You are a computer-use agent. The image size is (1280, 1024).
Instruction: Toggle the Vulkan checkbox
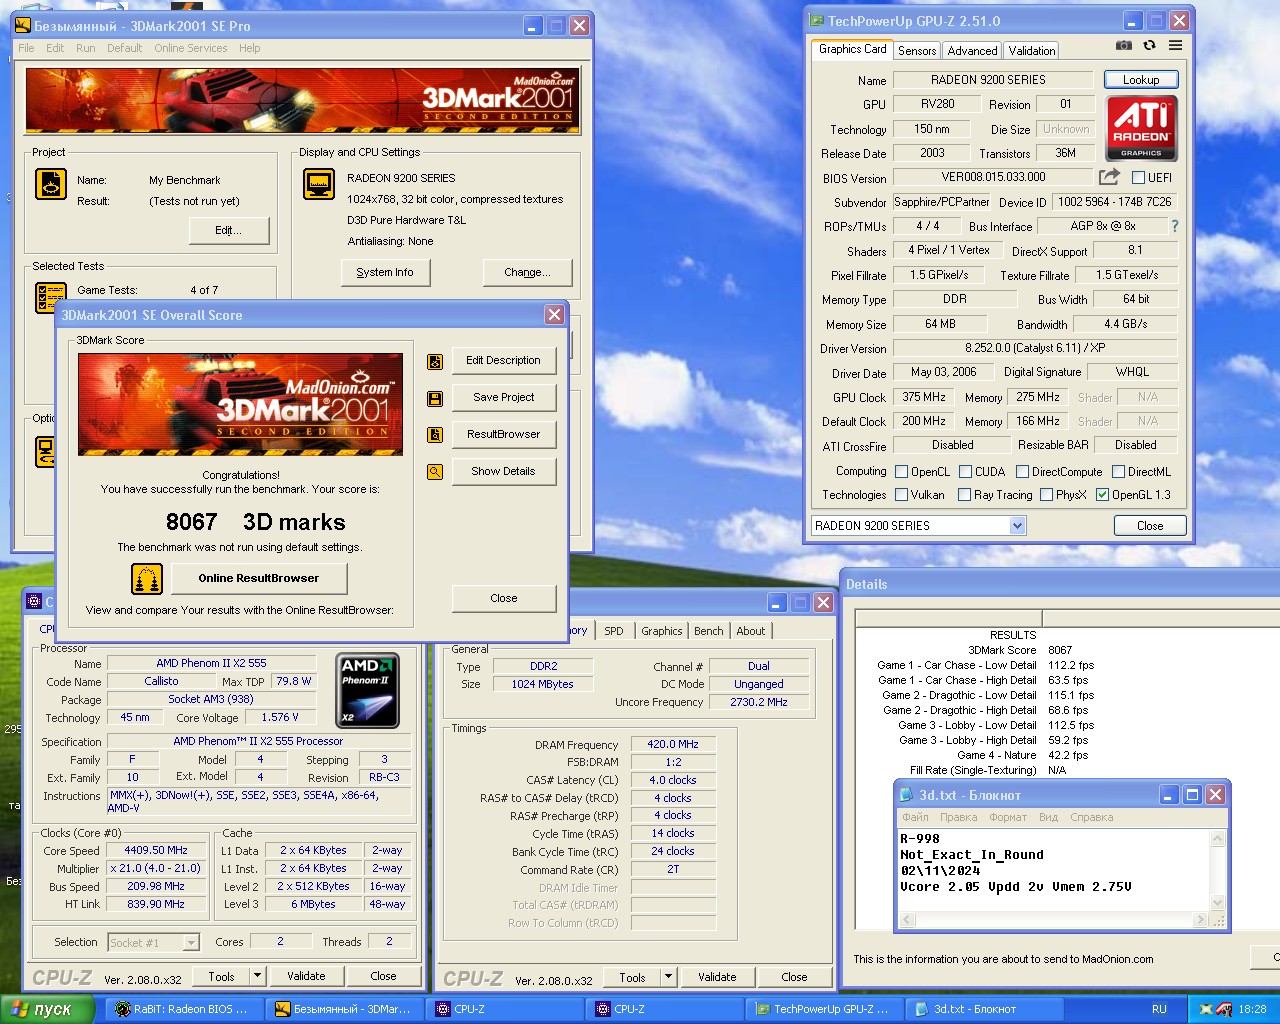[901, 495]
